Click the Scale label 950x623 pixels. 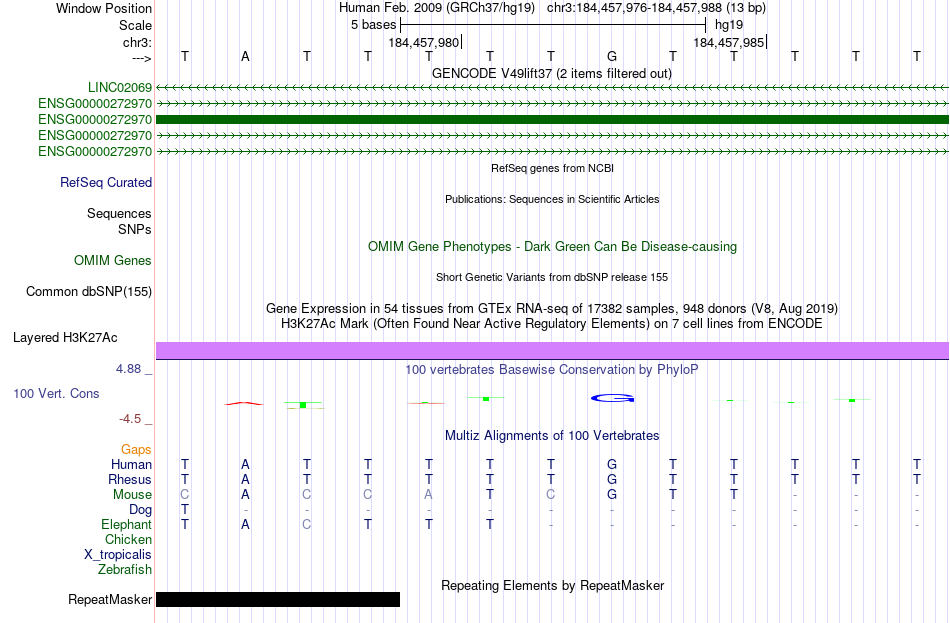pos(135,25)
